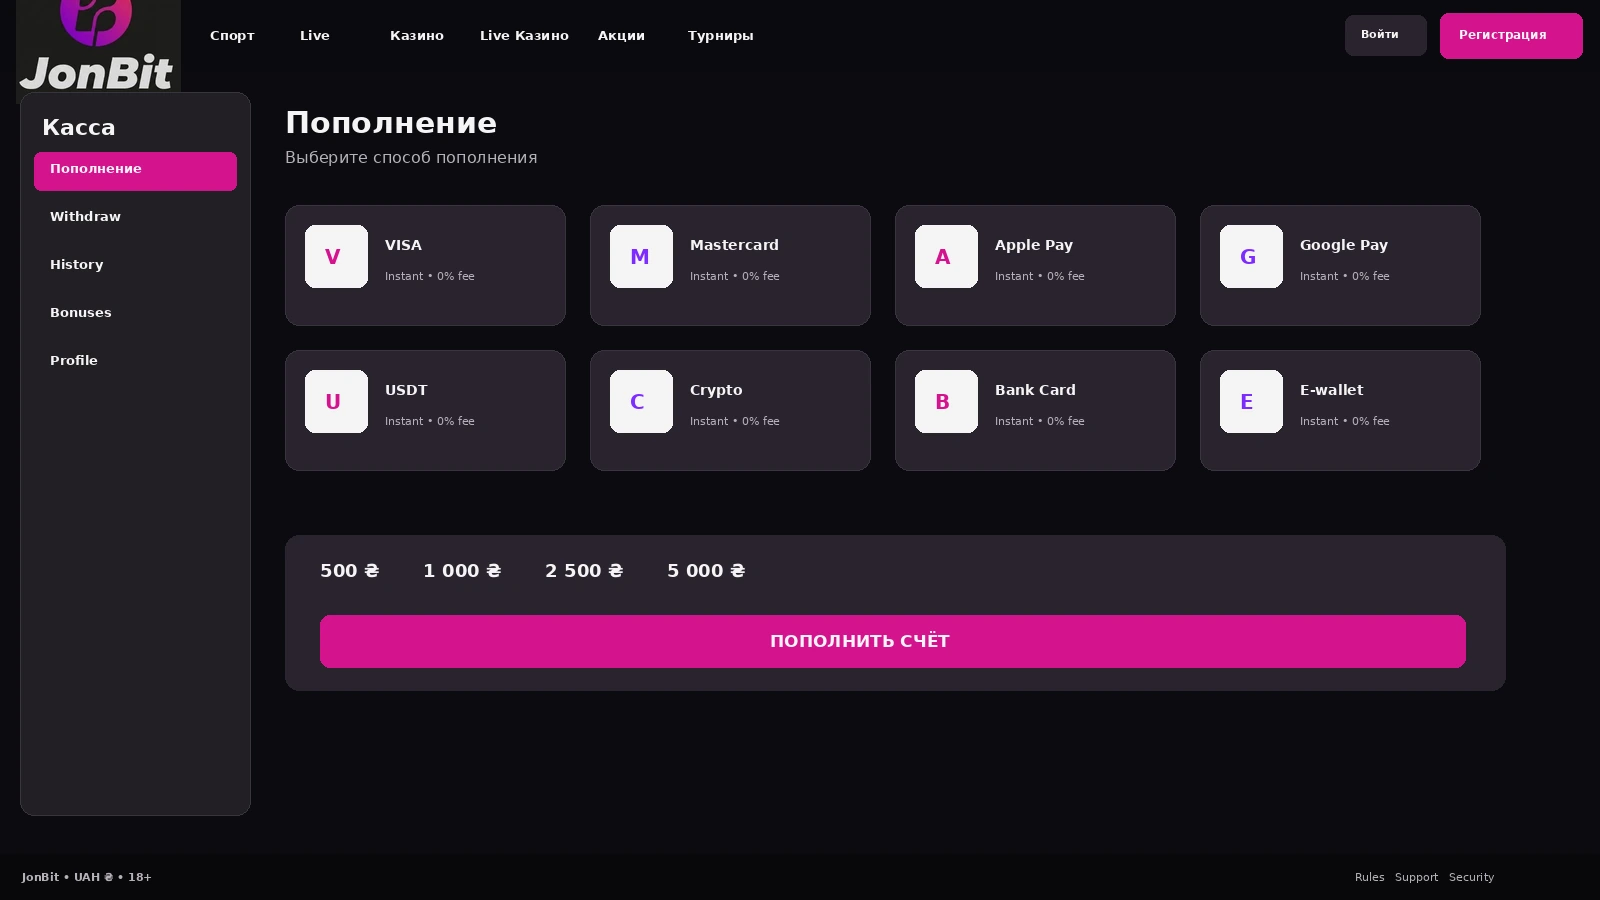
Task: Click the 'Instant • 0% fee' text under Apple Pay
Action: pos(1040,276)
